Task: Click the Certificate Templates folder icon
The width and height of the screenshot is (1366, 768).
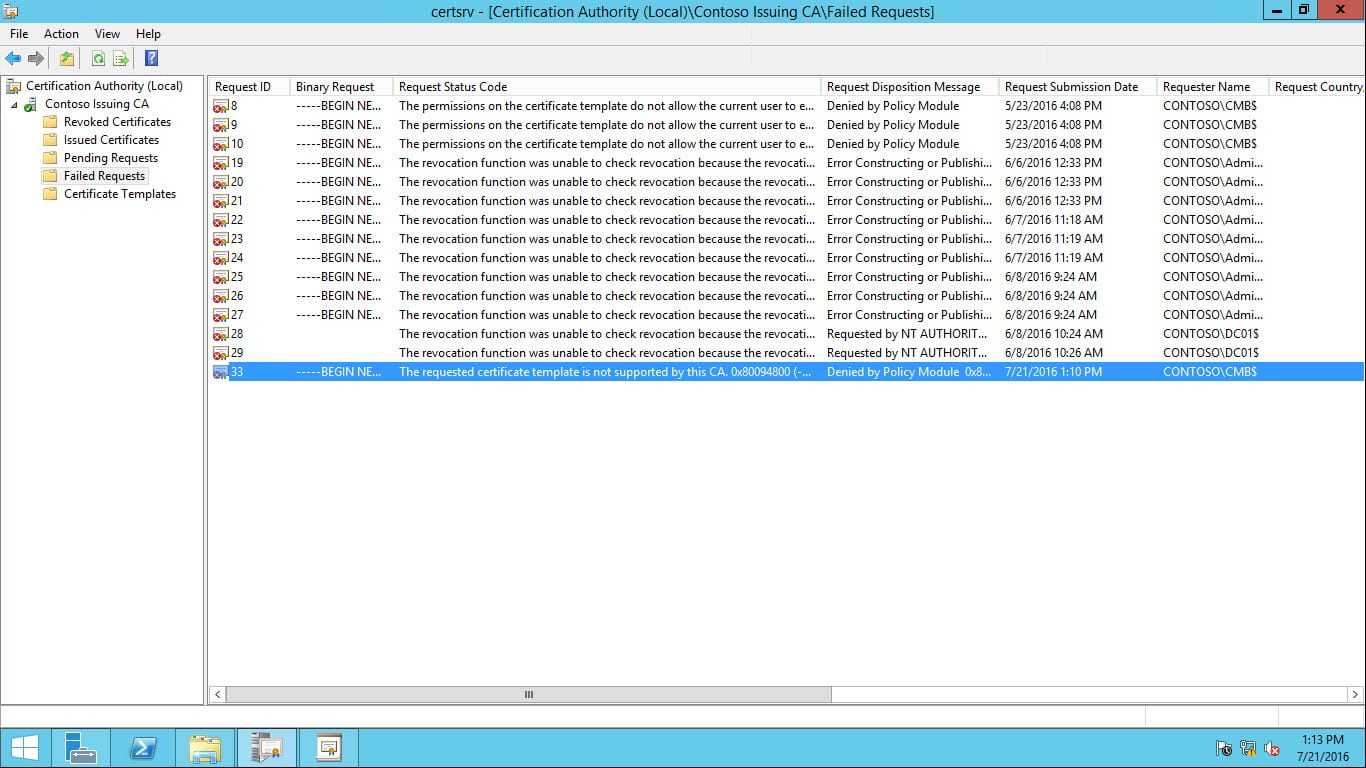Action: 50,194
